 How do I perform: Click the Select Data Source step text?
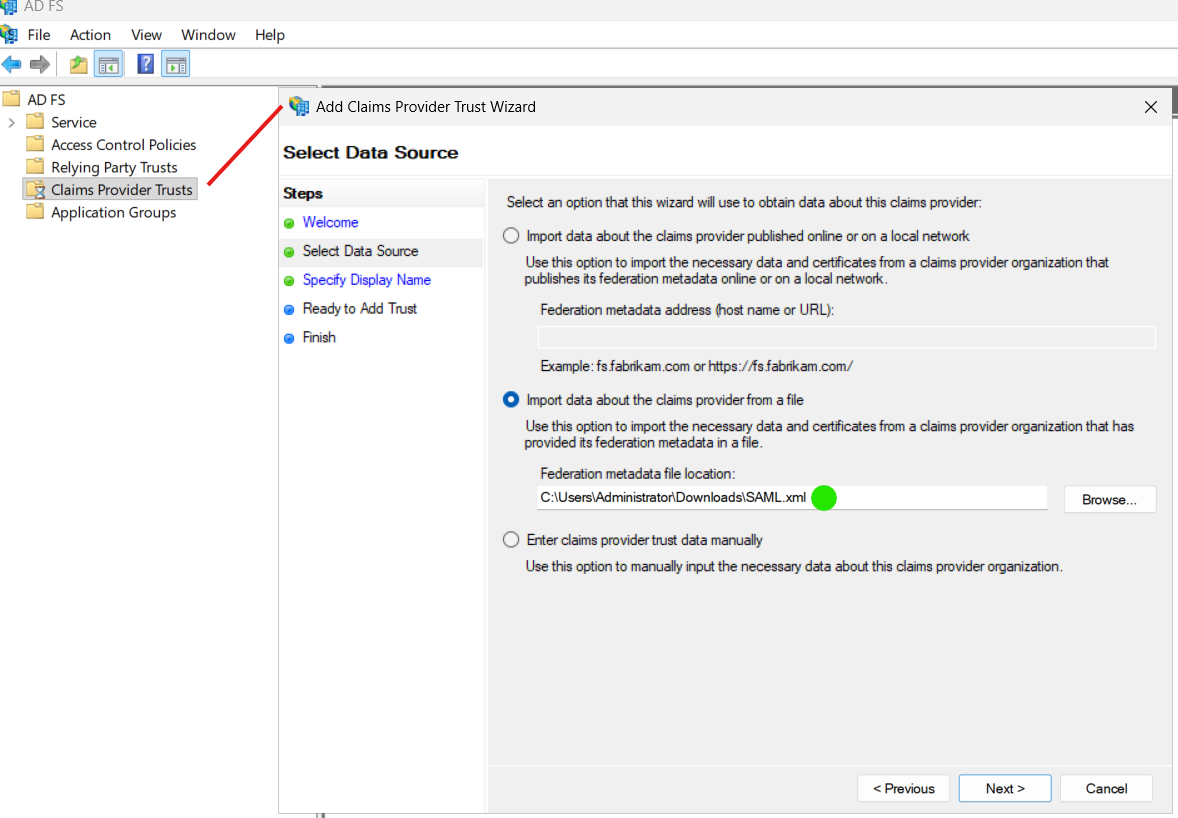[x=361, y=251]
